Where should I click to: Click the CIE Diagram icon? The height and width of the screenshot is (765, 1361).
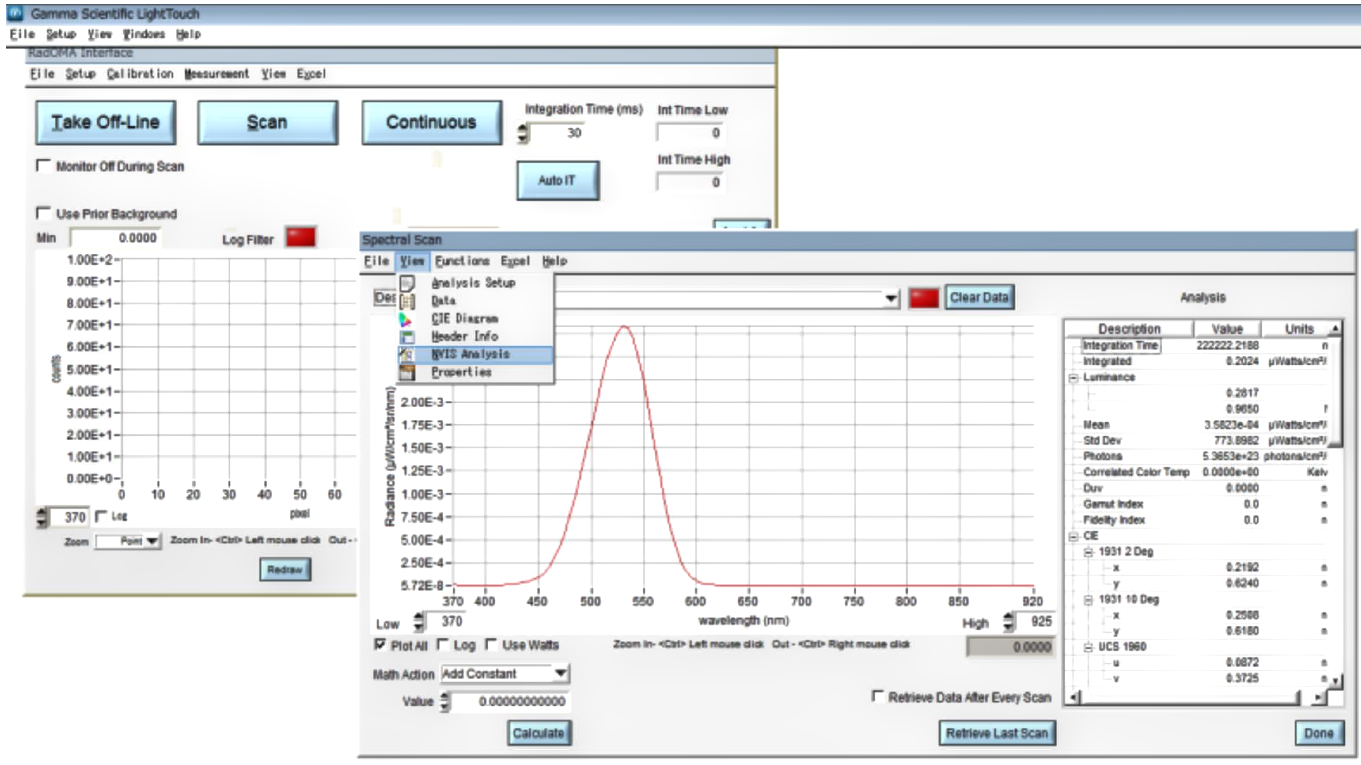[x=407, y=319]
